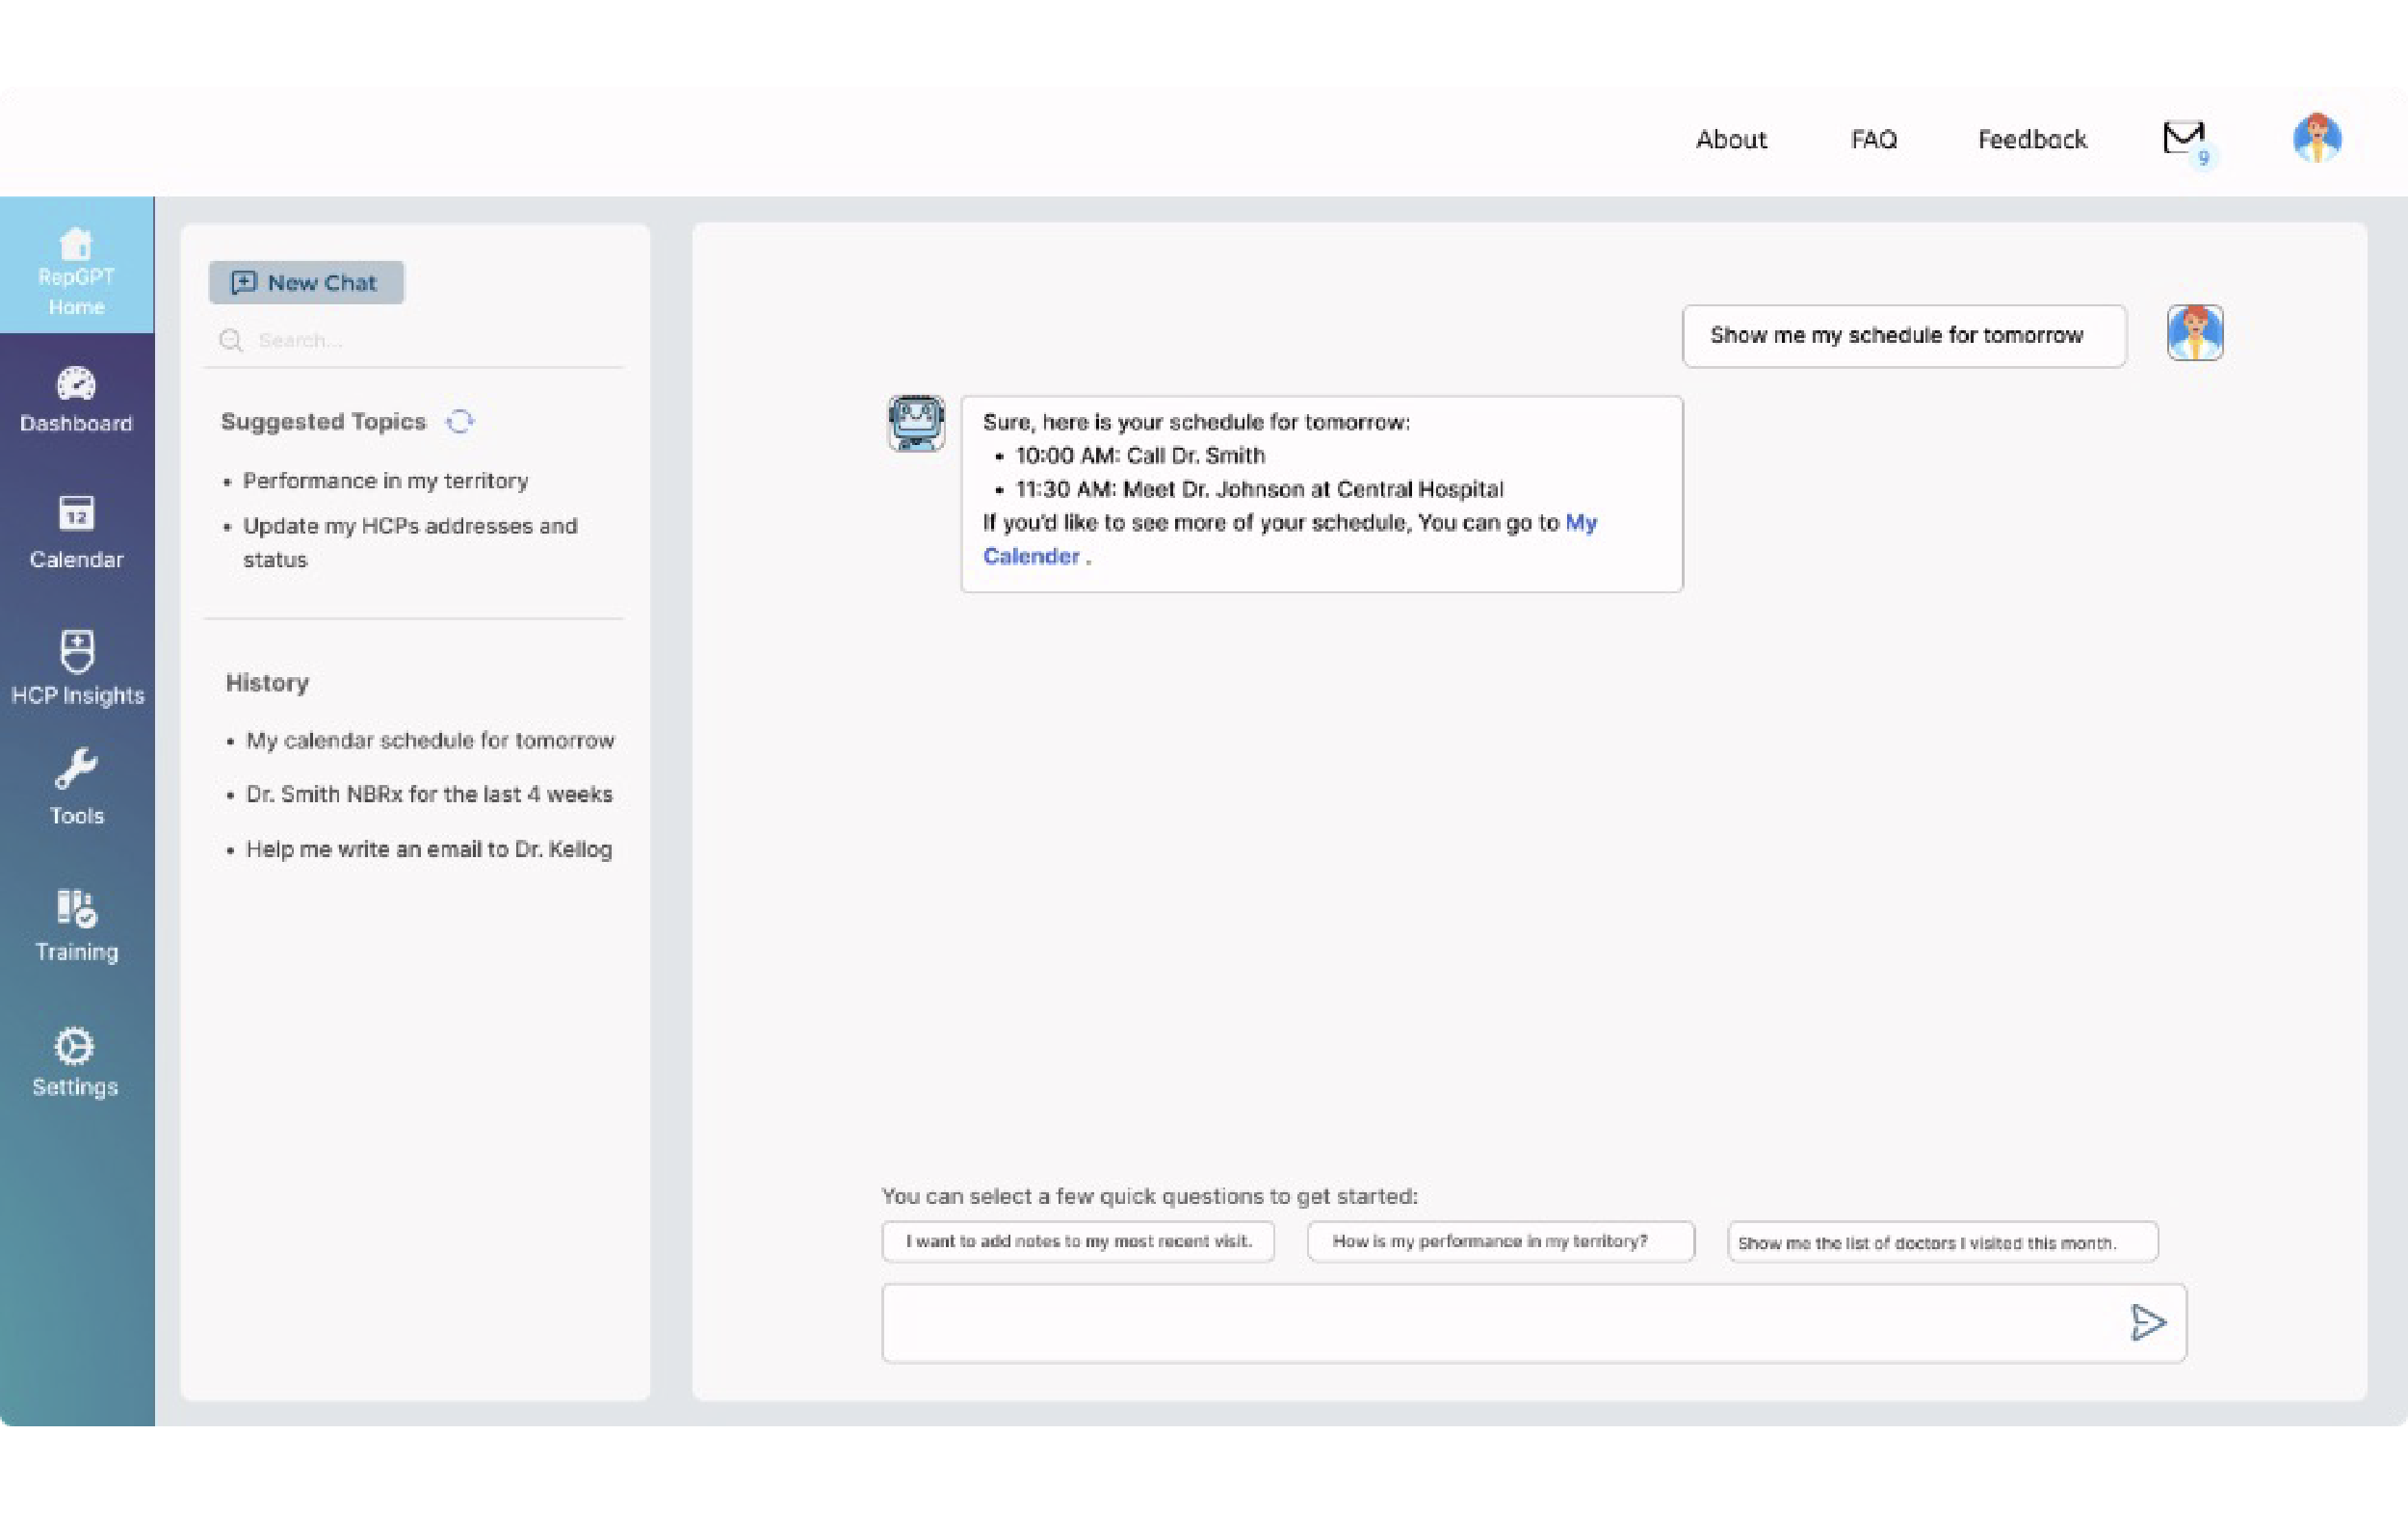Click the send message arrow icon
Image resolution: width=2408 pixels, height=1513 pixels.
[x=2147, y=1323]
